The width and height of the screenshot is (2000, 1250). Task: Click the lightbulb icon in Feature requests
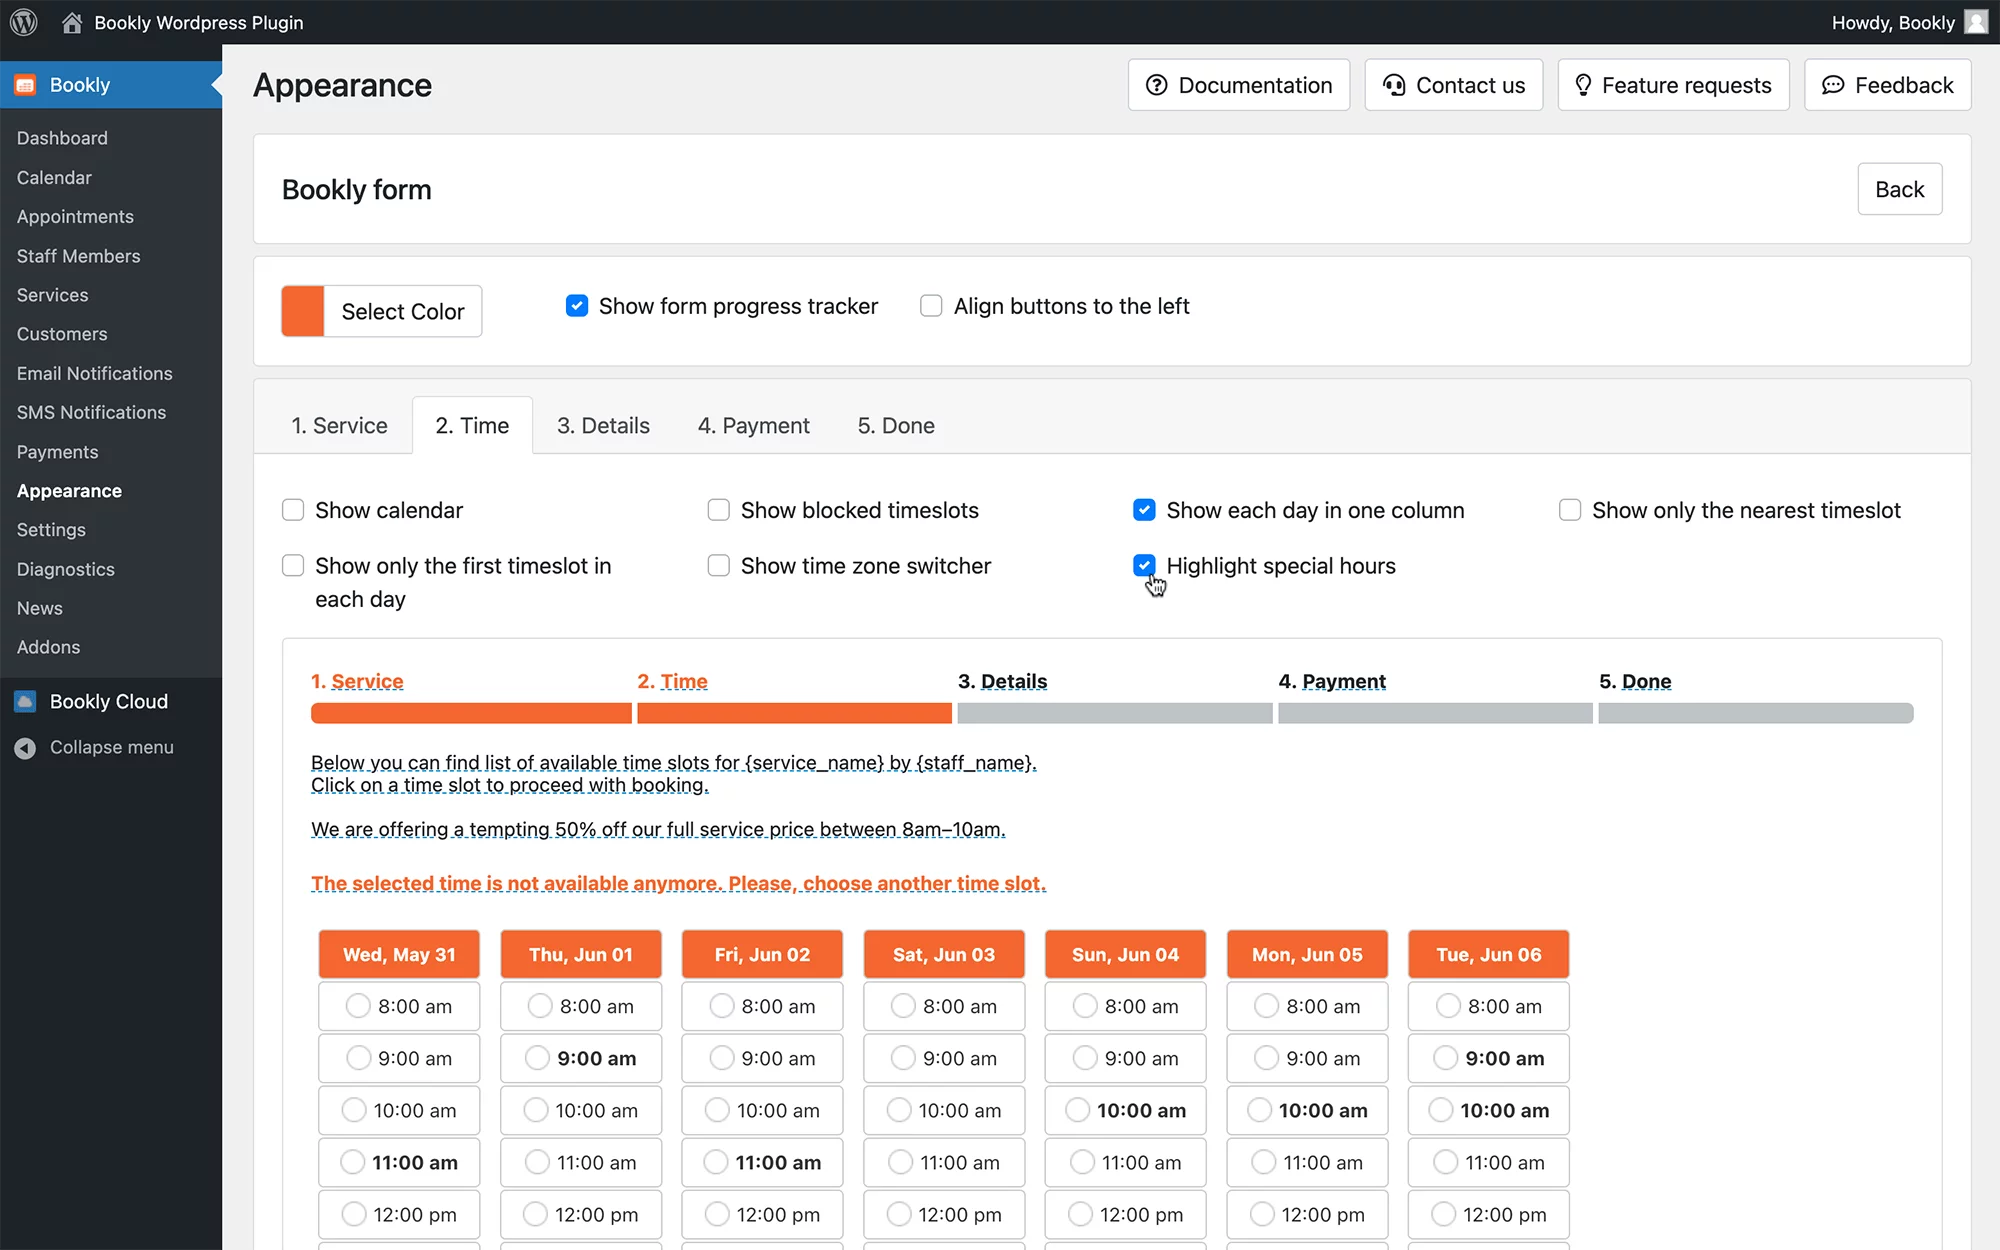click(x=1583, y=85)
